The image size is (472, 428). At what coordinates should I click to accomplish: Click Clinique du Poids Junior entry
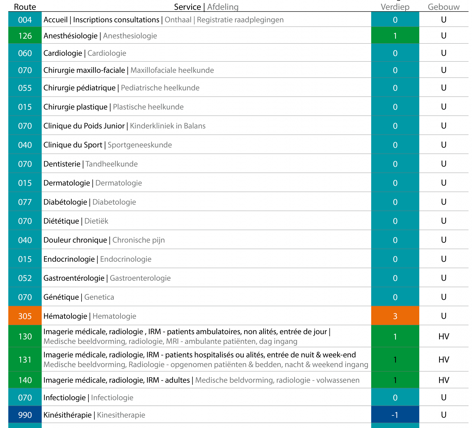(124, 126)
